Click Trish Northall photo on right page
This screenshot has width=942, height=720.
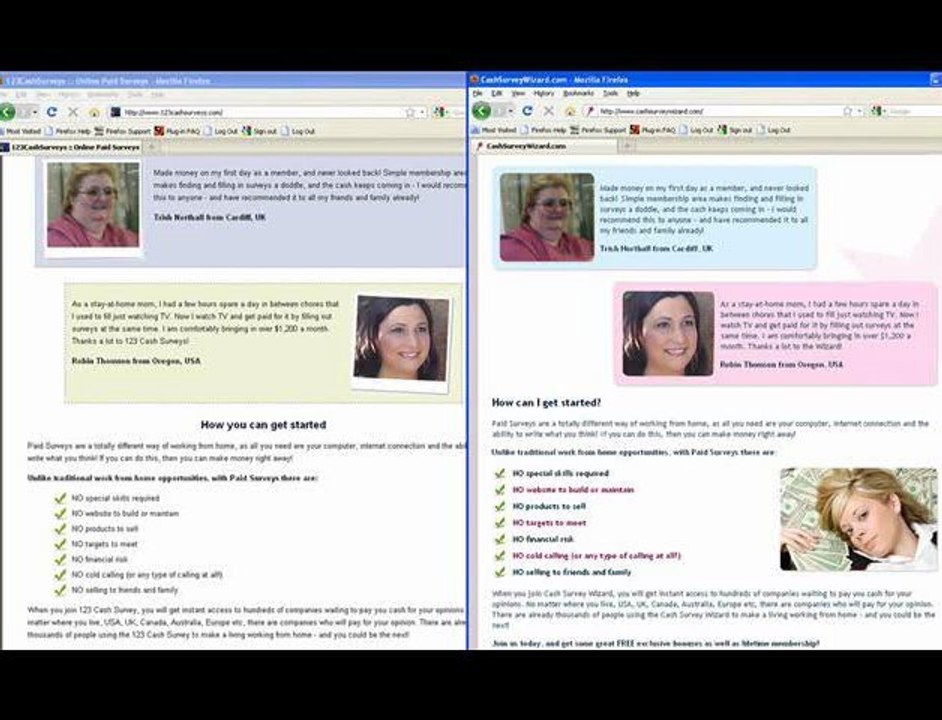547,217
